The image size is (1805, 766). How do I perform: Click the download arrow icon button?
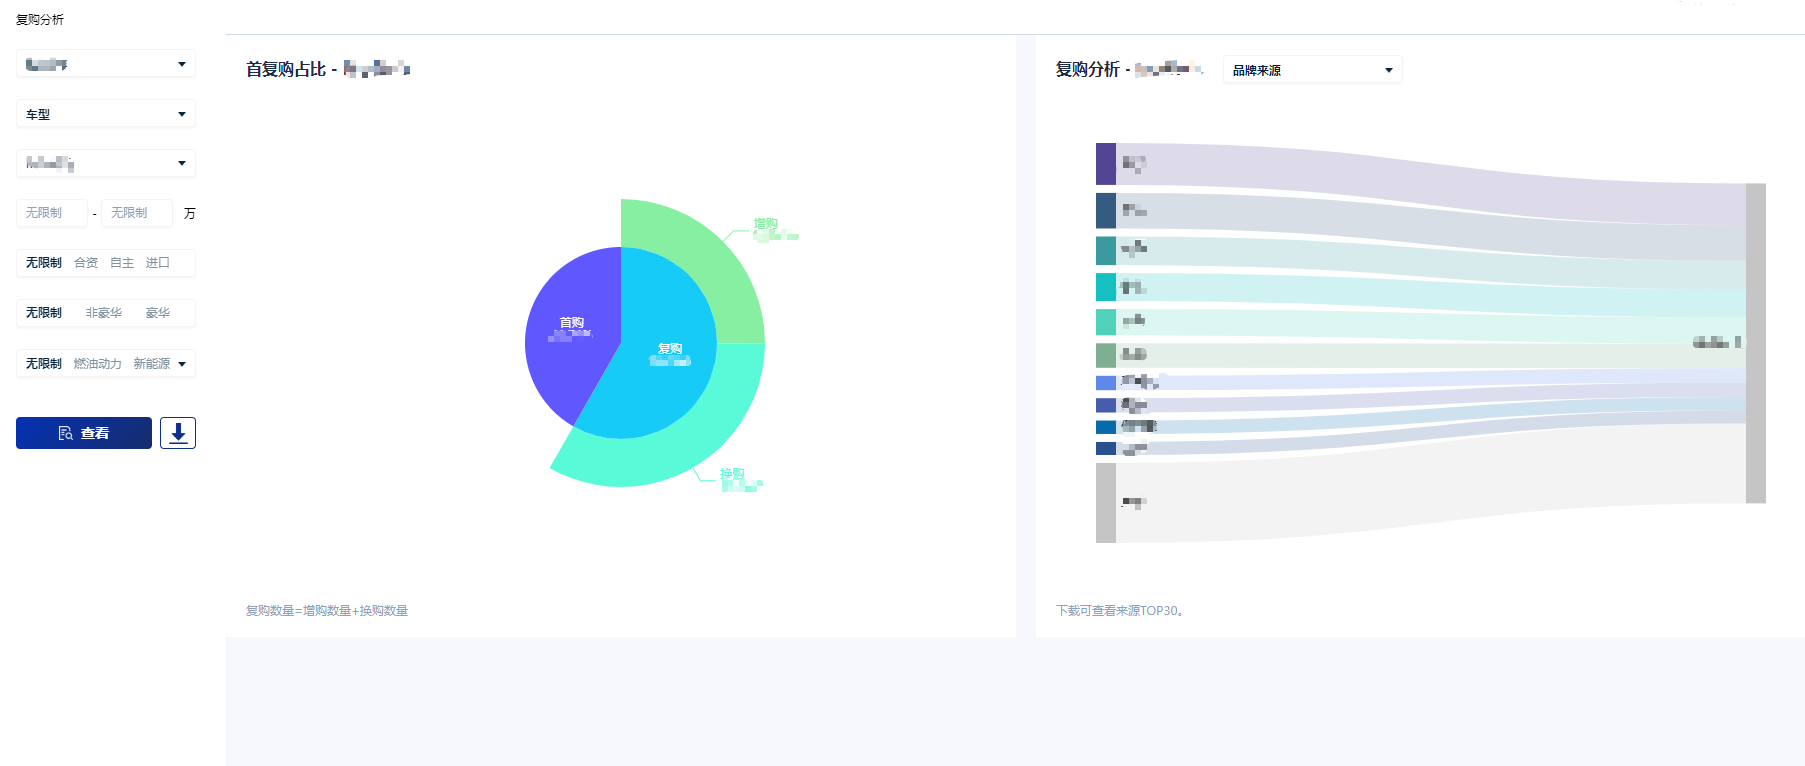tap(178, 433)
